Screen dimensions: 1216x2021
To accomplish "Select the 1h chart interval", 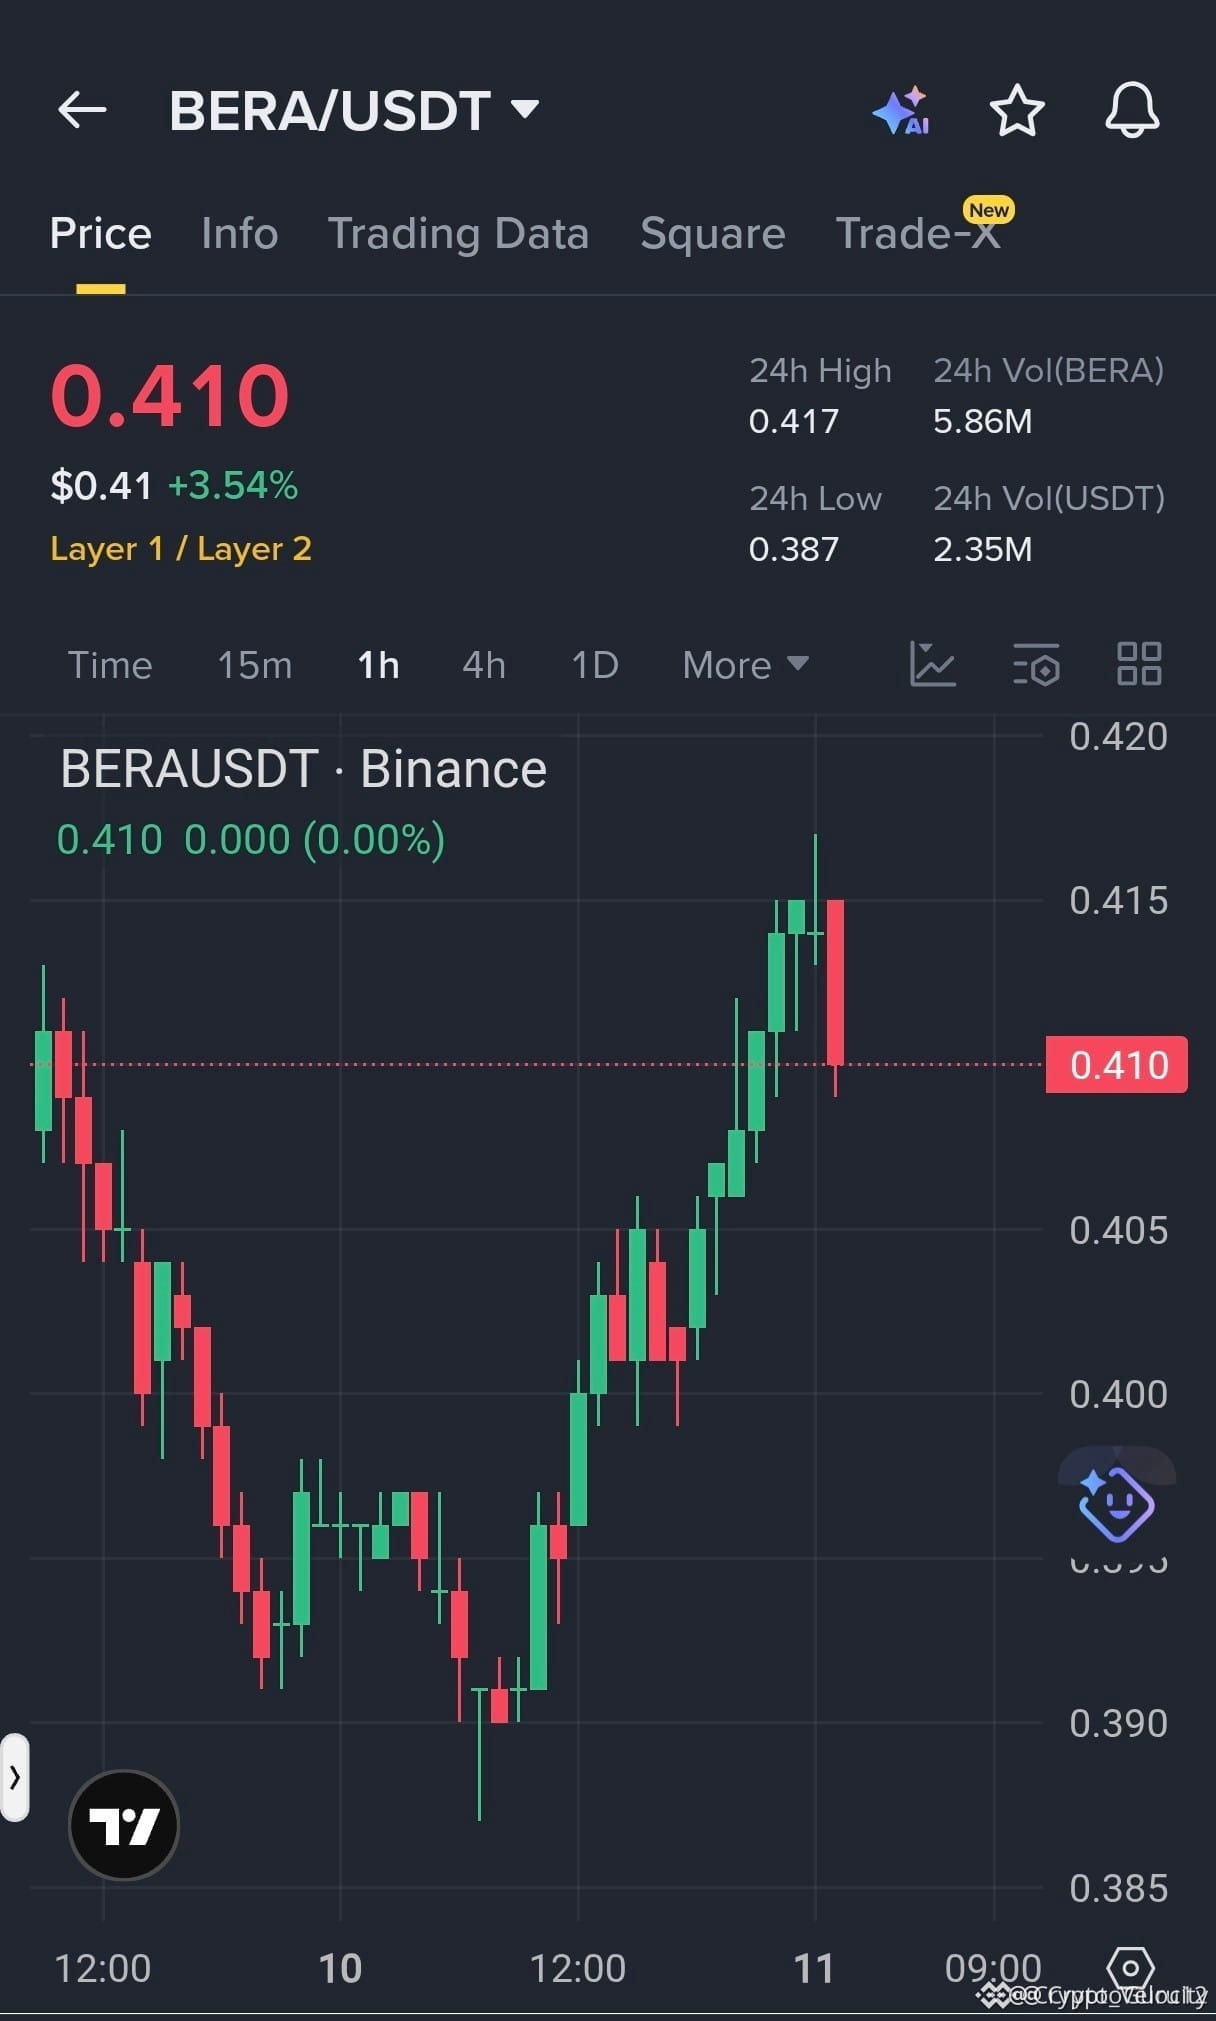I will (378, 665).
